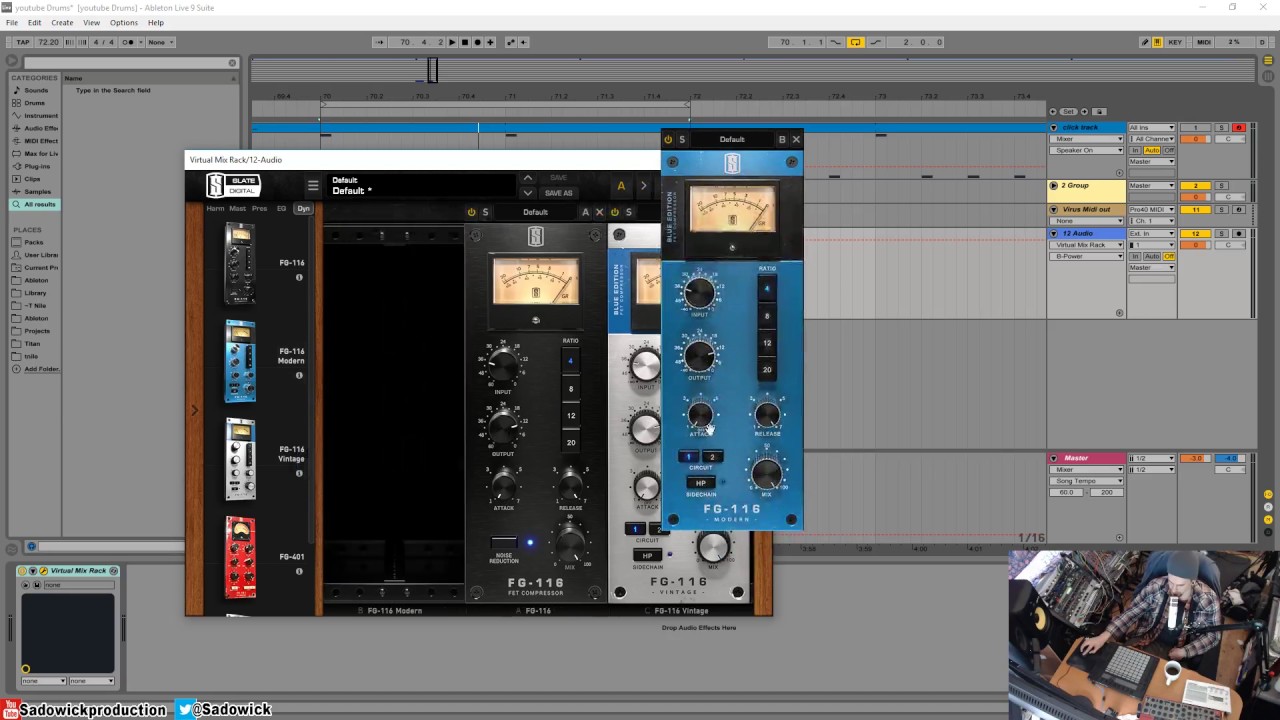Open Virtual Mix Rack device chooser dropdown

pyautogui.click(x=1087, y=245)
